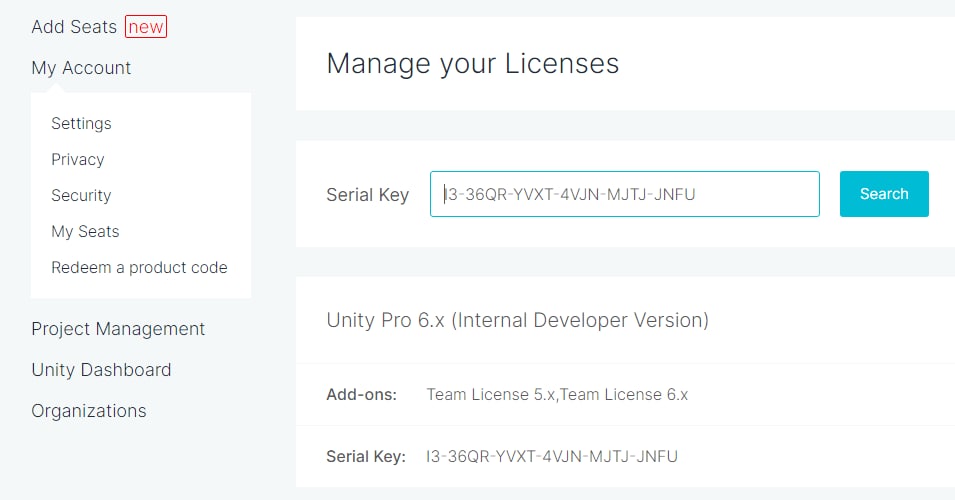
Task: Collapse the My Account section
Action: pyautogui.click(x=81, y=68)
